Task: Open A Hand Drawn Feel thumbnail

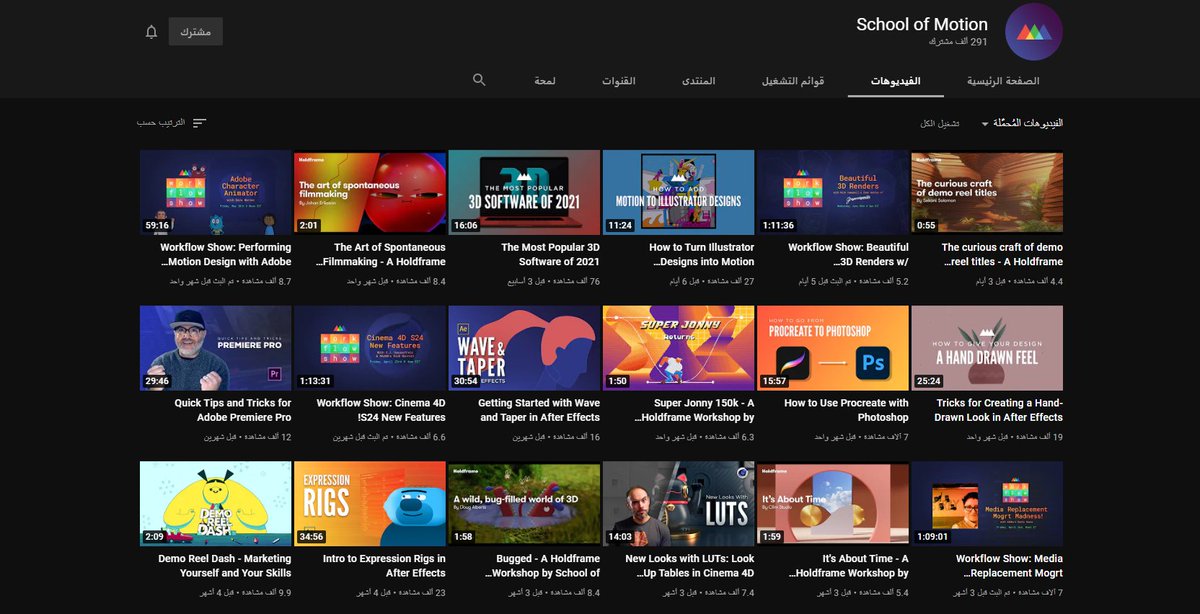Action: point(987,348)
